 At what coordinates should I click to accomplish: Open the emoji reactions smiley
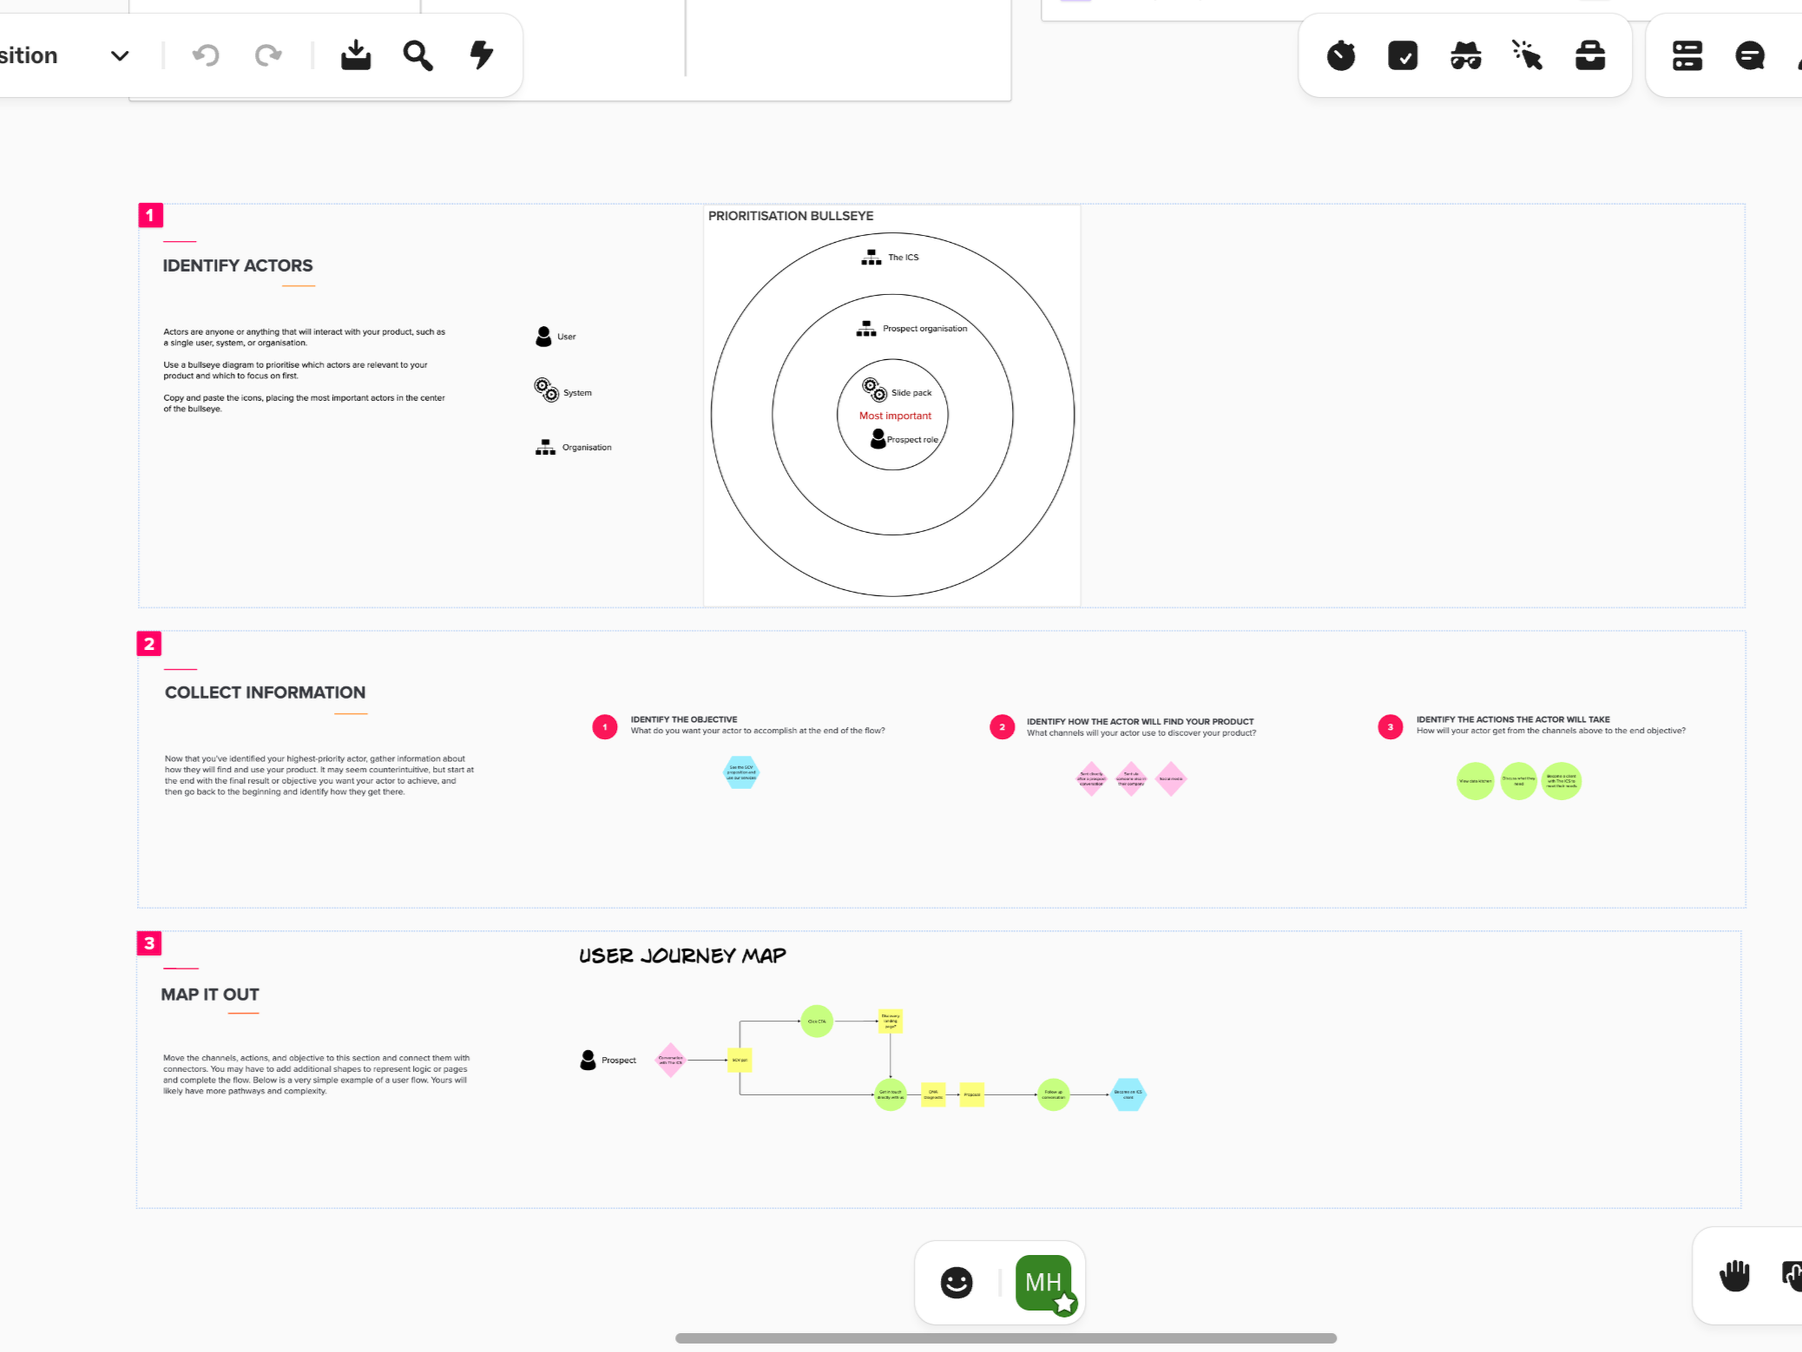(957, 1282)
